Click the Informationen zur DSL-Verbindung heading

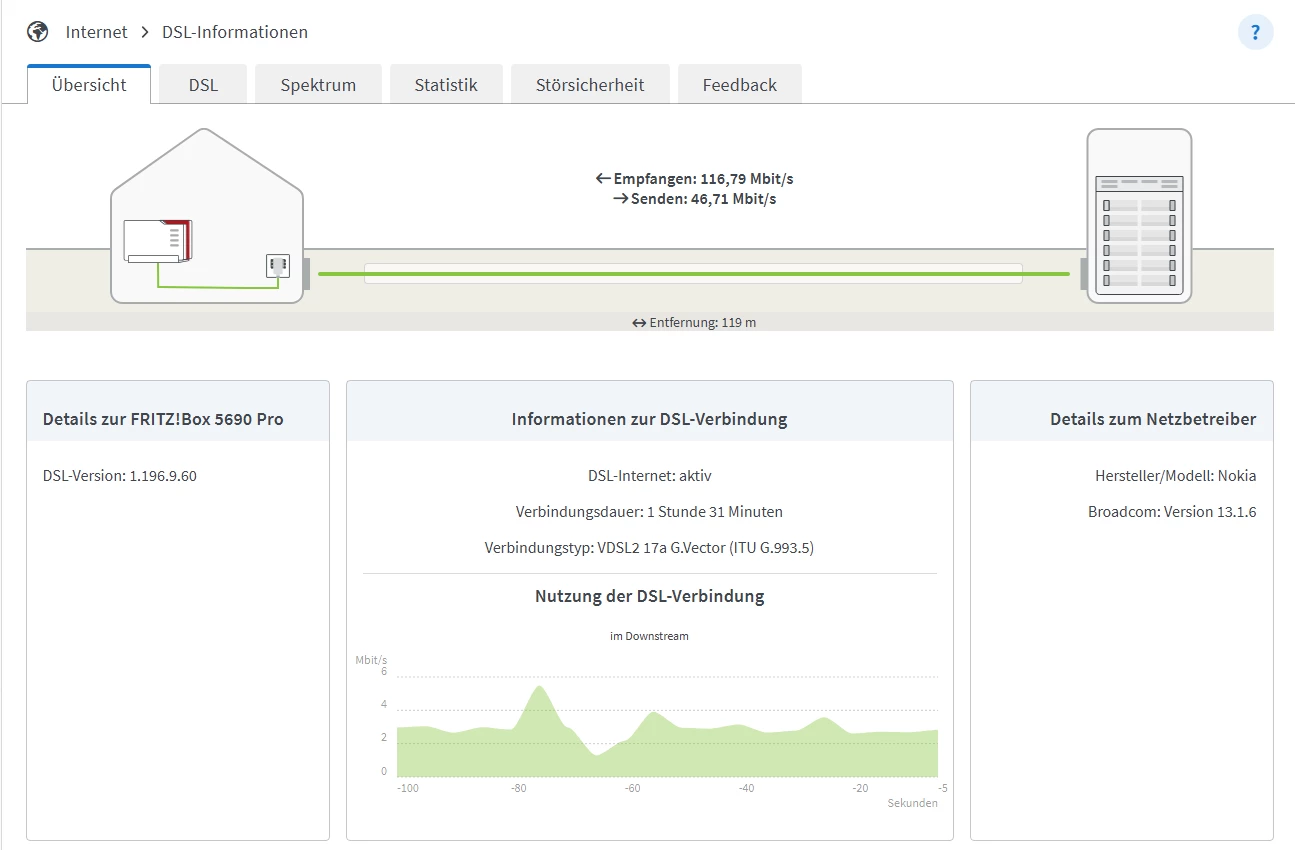pos(650,419)
